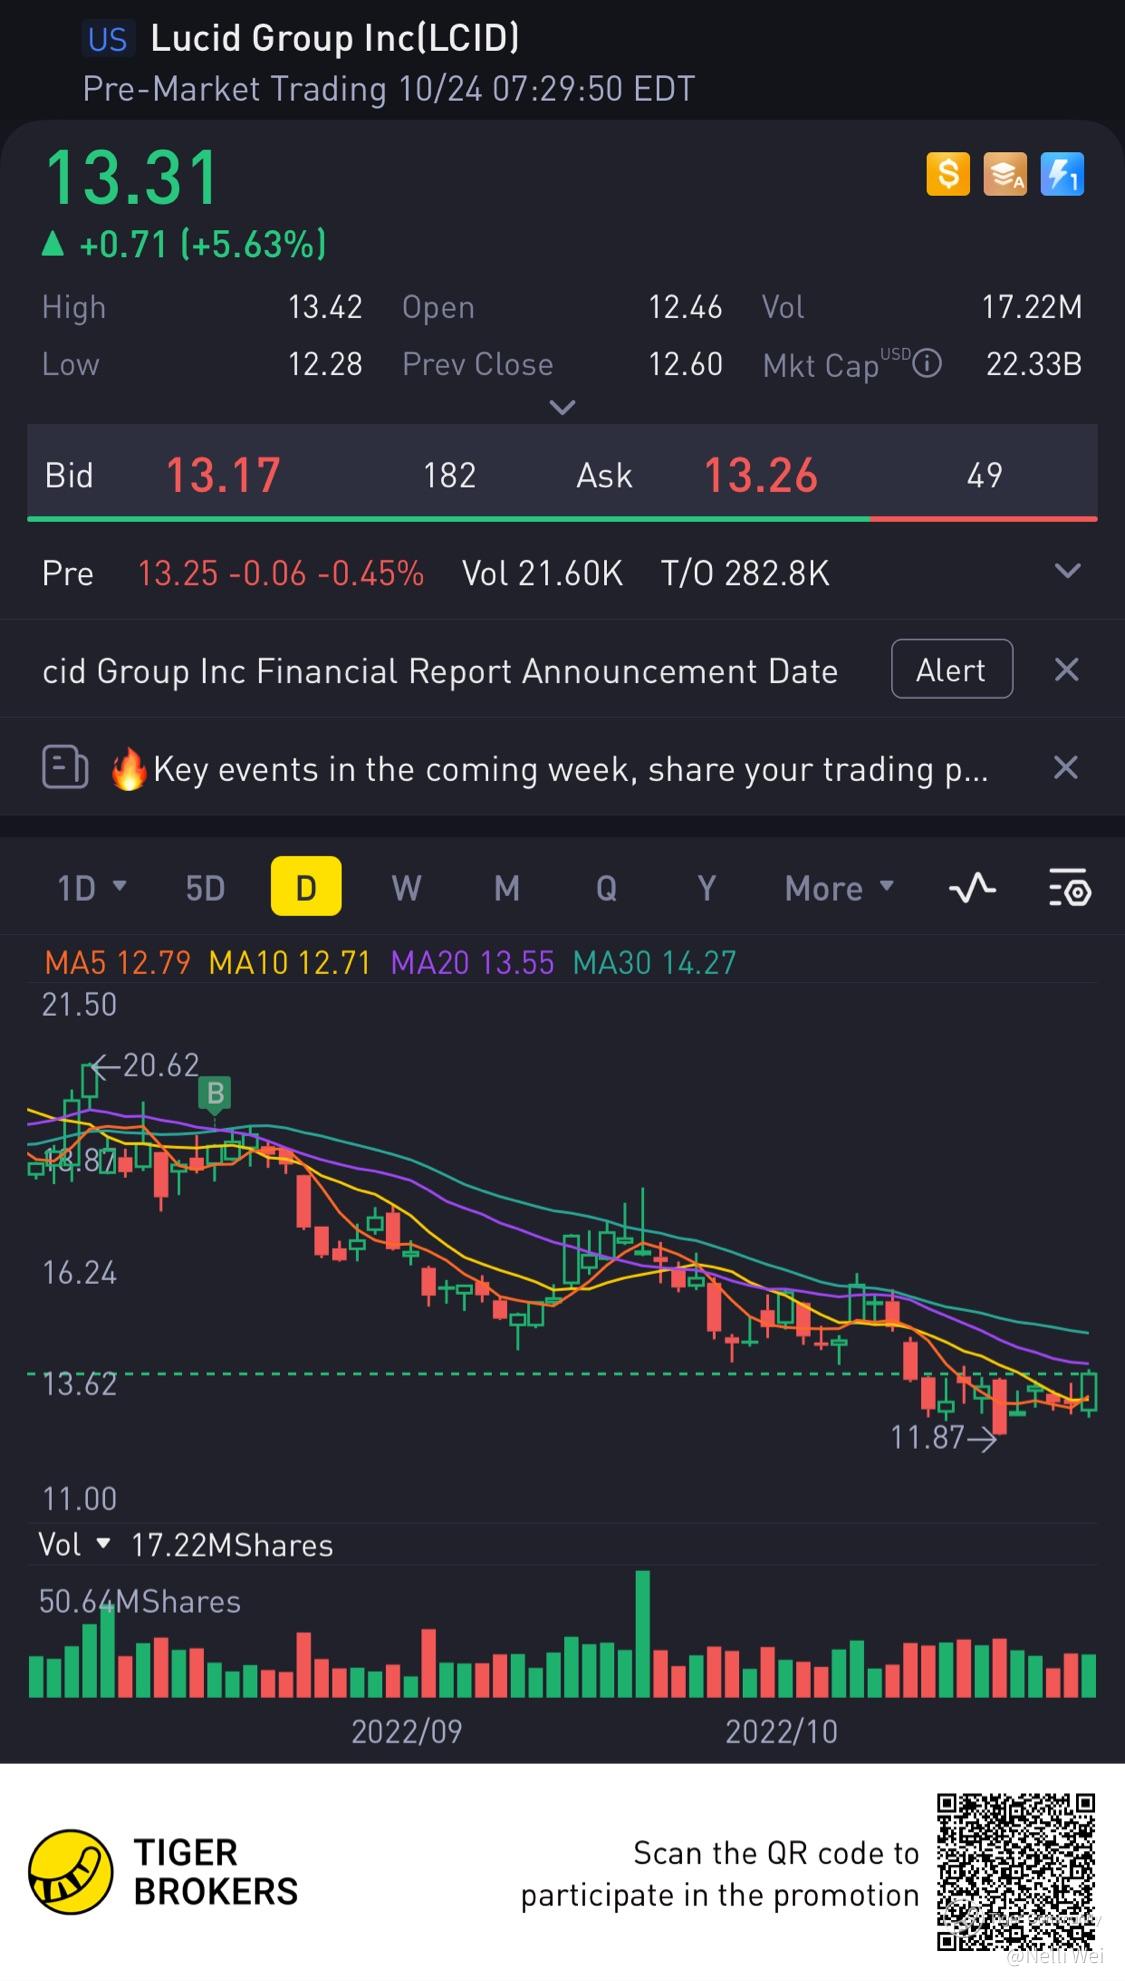Tap the blue lightning bolt badge icon

[1062, 175]
